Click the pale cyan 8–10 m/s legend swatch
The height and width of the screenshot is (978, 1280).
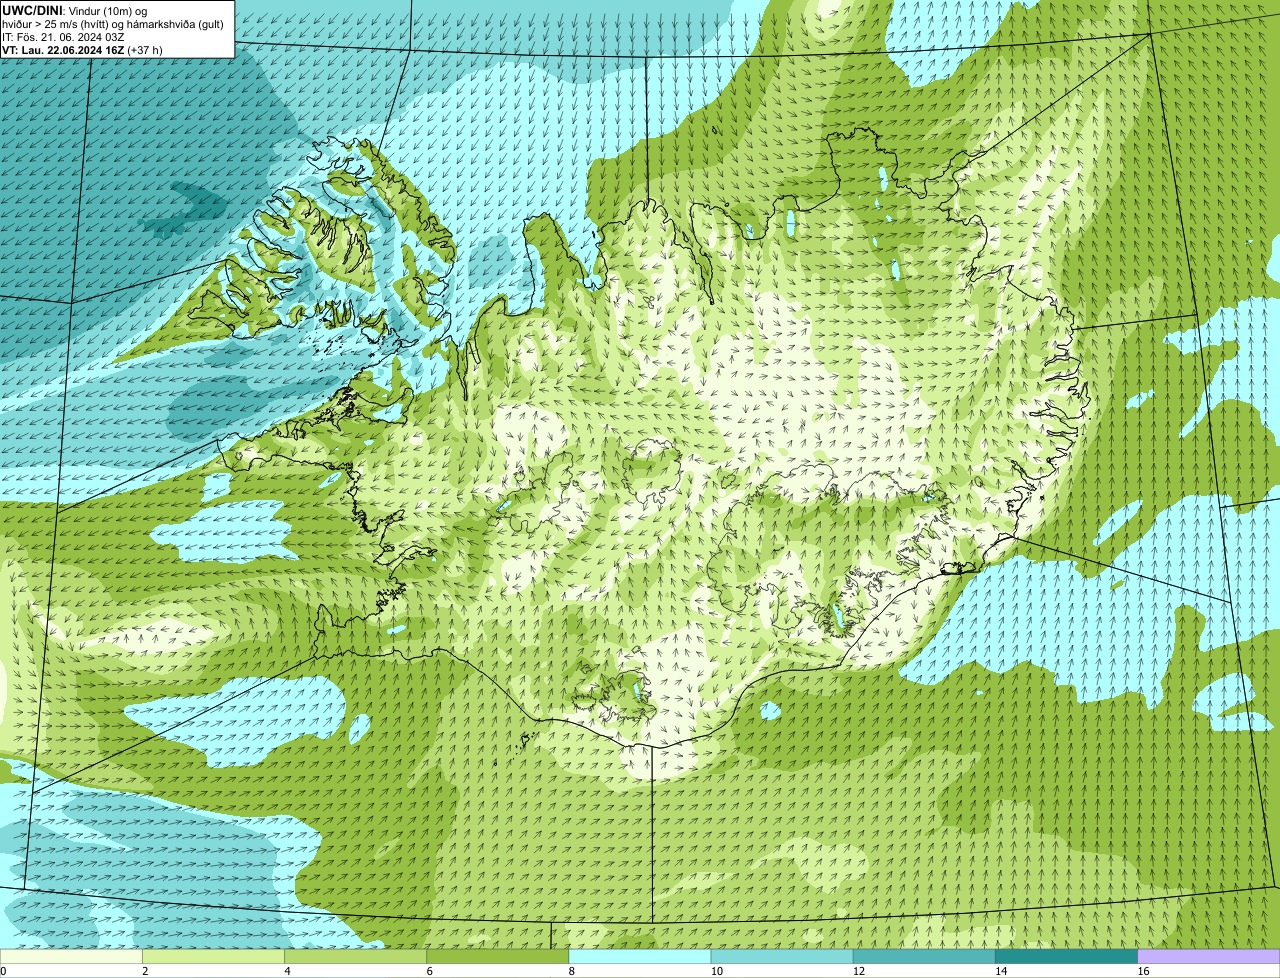(x=640, y=956)
